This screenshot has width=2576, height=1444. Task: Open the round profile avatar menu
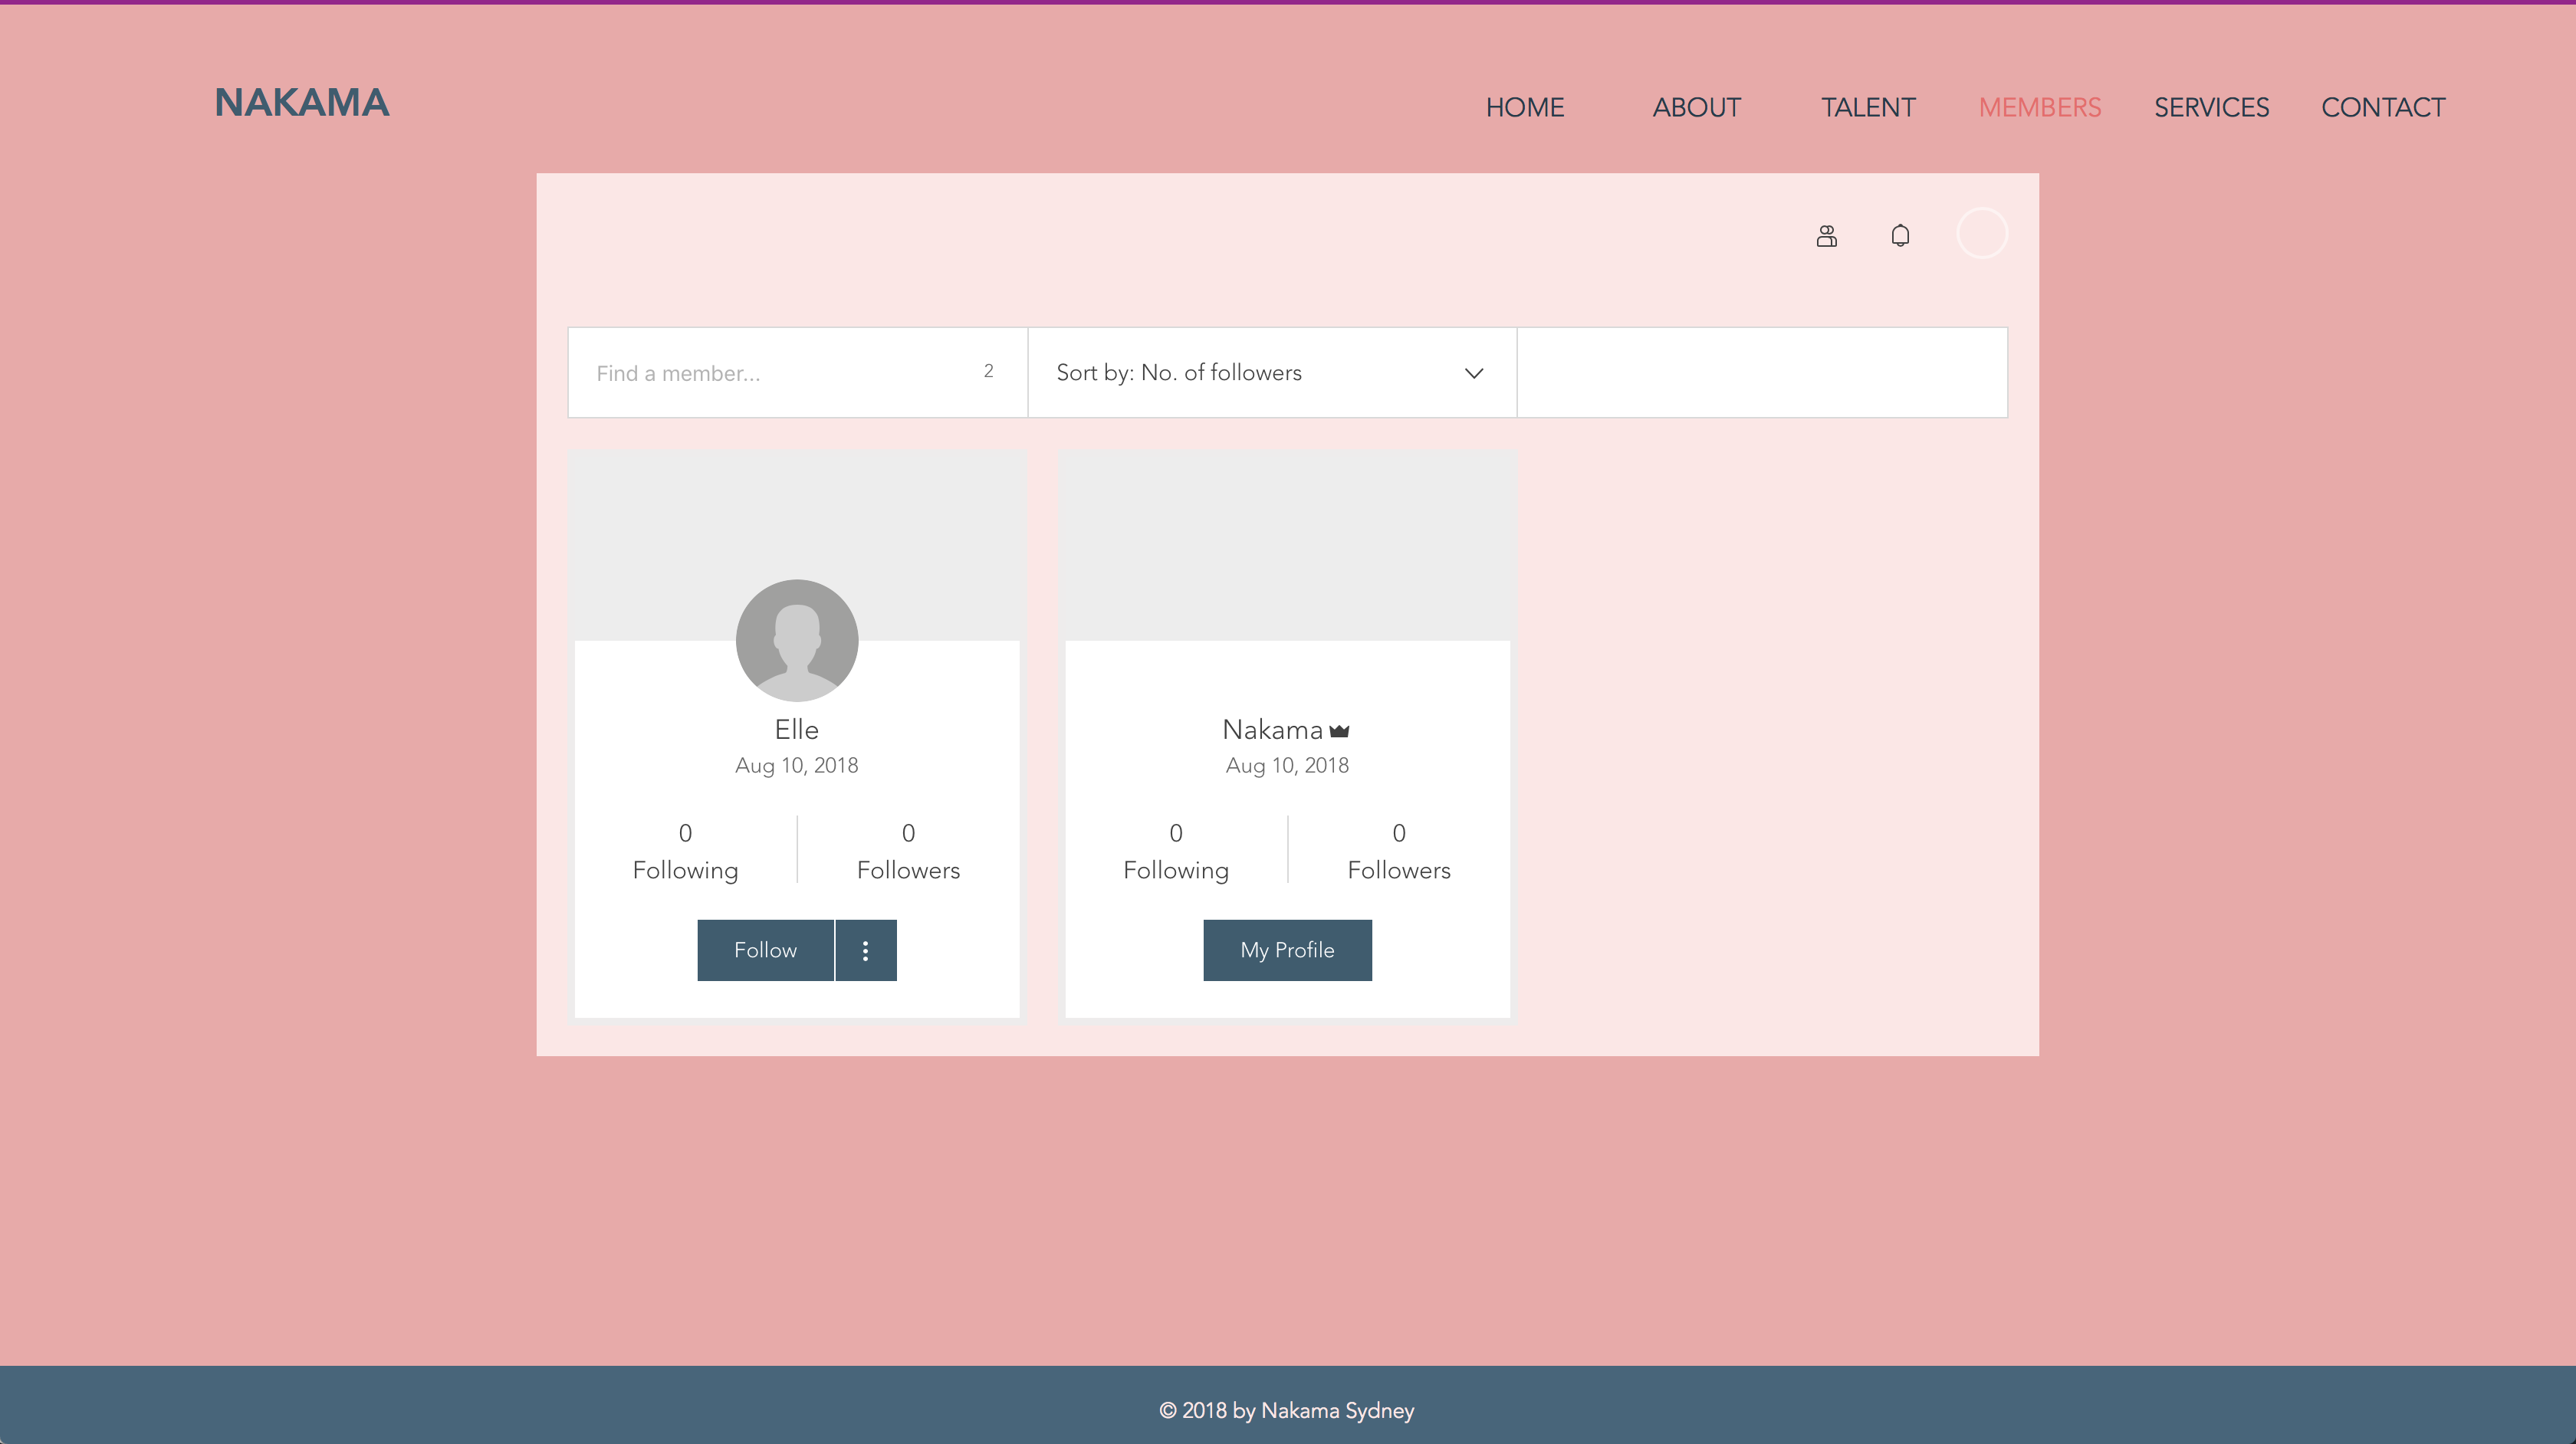tap(1981, 233)
